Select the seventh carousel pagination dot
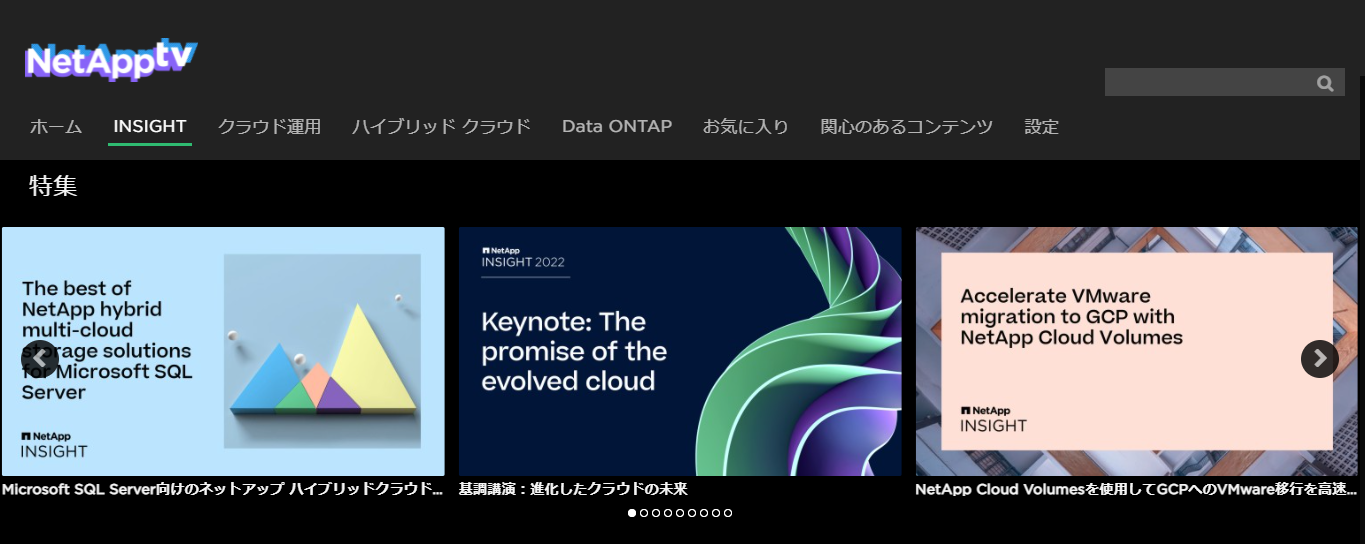This screenshot has width=1365, height=544. coord(704,513)
